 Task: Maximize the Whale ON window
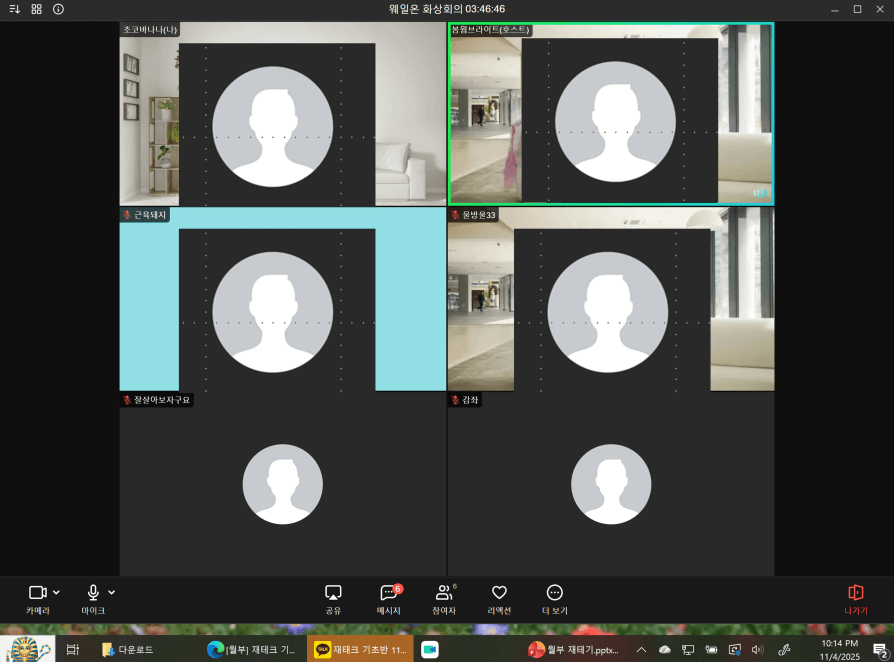click(x=857, y=9)
